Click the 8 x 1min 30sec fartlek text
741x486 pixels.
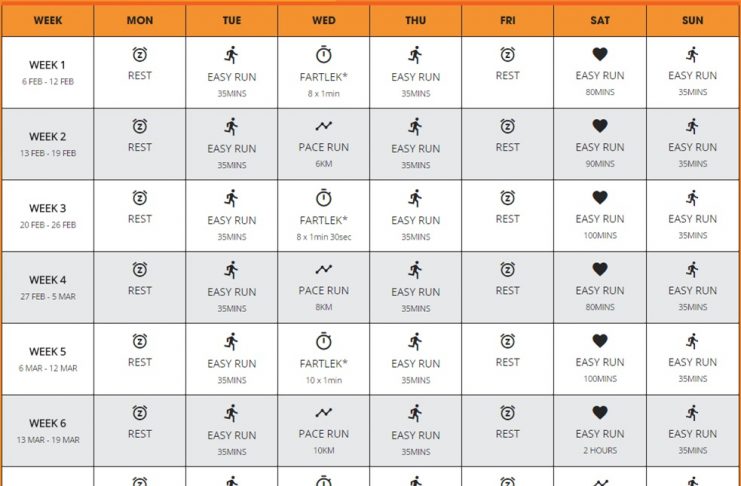(x=324, y=237)
